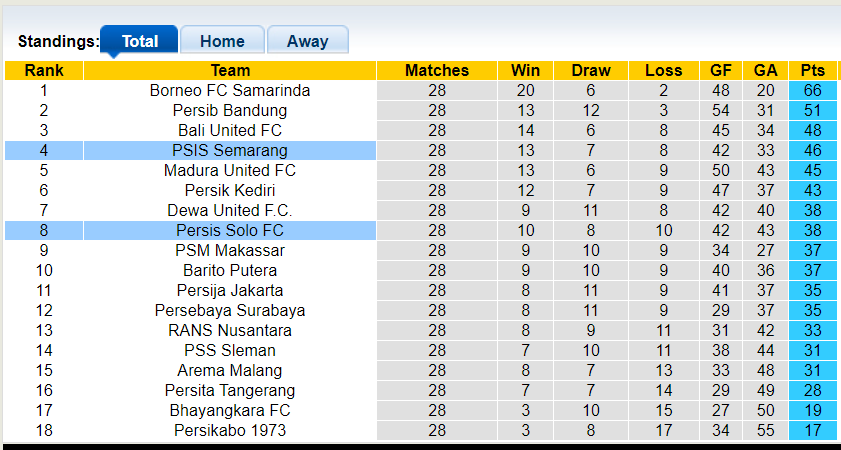Image resolution: width=841 pixels, height=450 pixels.
Task: Click the Rank column header
Action: [44, 70]
